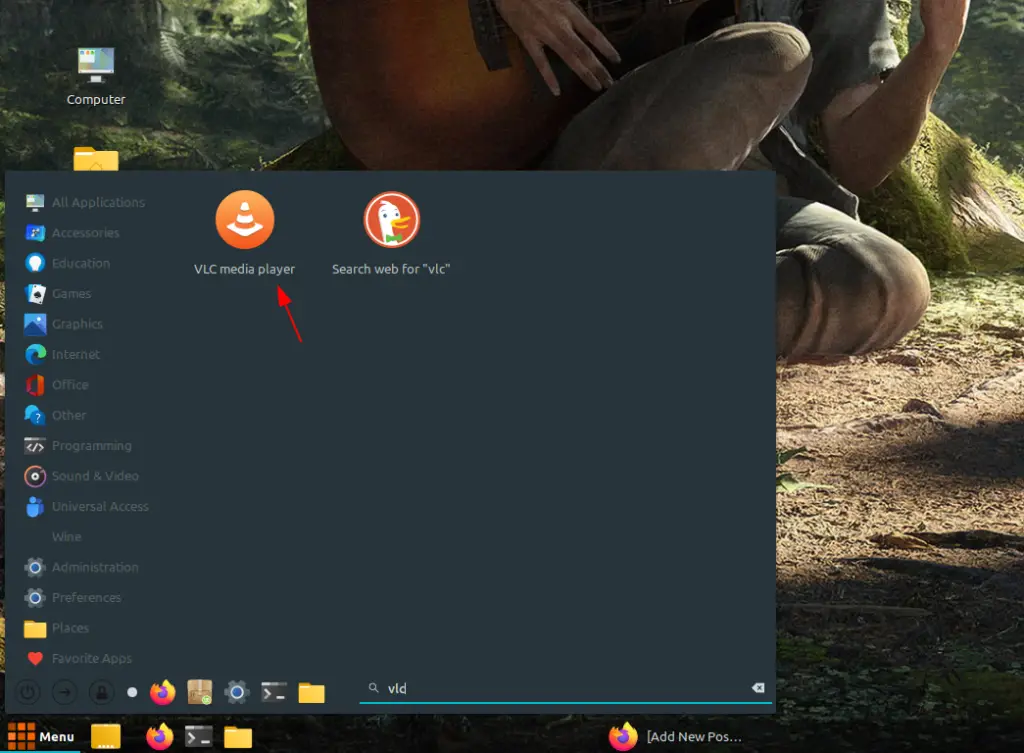The width and height of the screenshot is (1024, 753).
Task: Click the log out arrow icon
Action: (65, 692)
